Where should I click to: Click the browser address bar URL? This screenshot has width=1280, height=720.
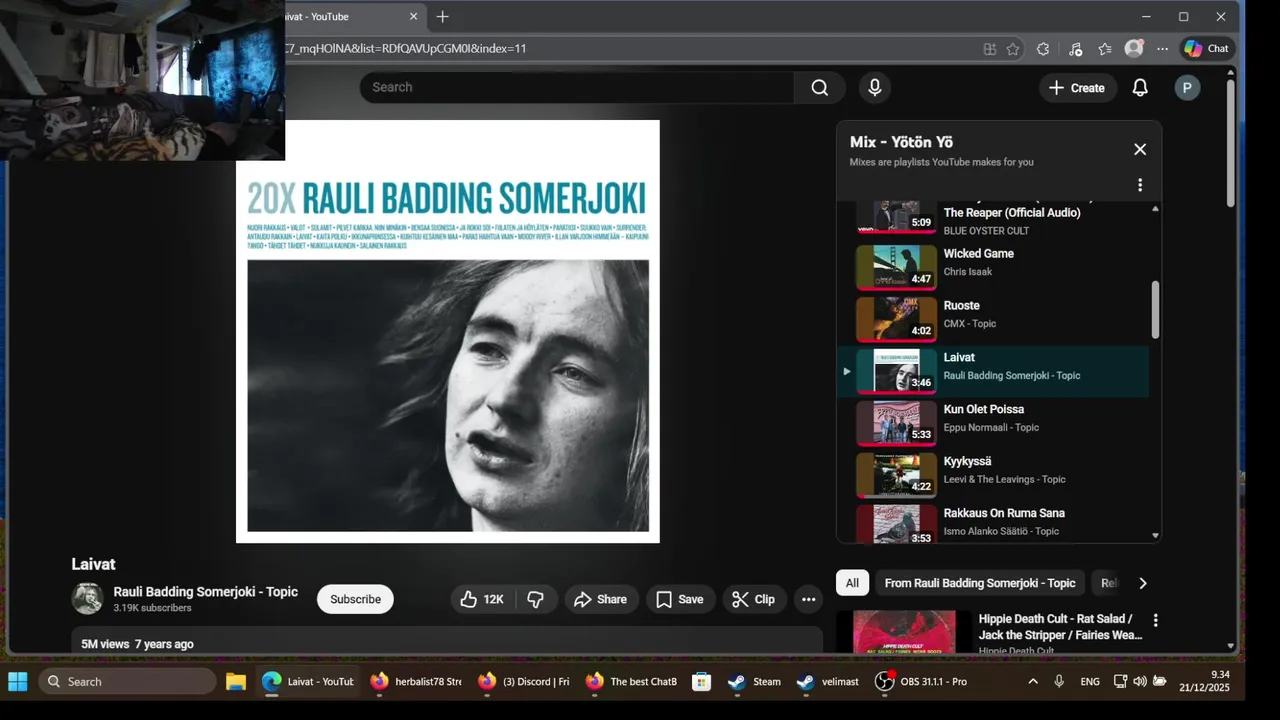click(x=406, y=48)
